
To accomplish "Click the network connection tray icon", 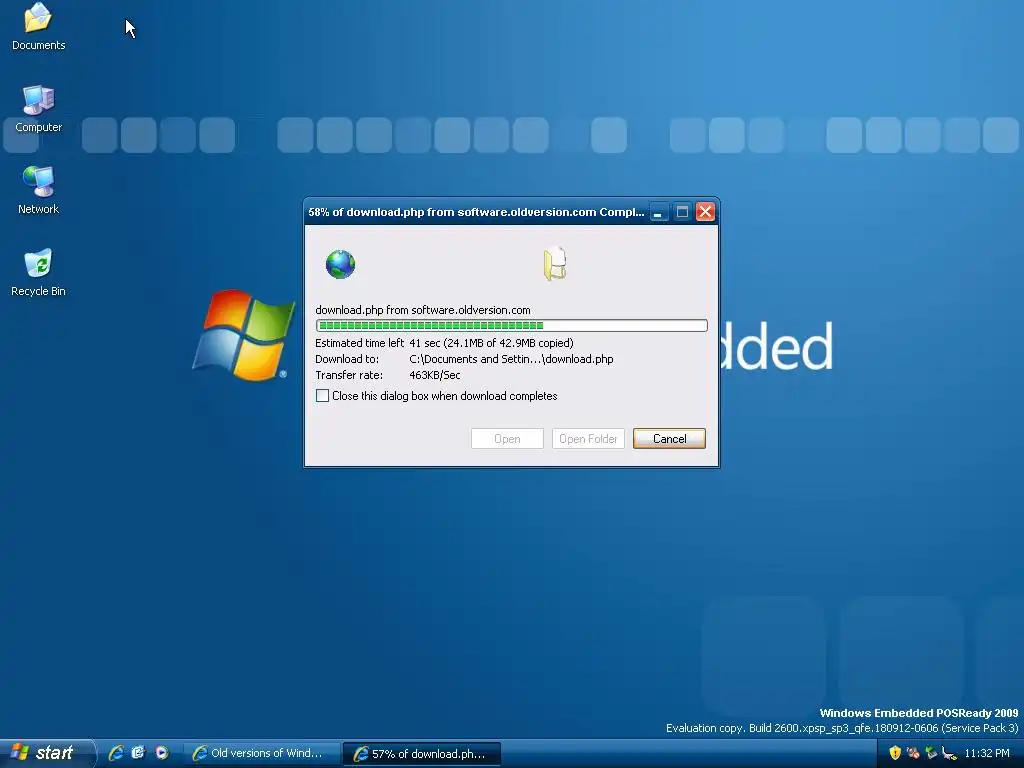I will coord(950,753).
